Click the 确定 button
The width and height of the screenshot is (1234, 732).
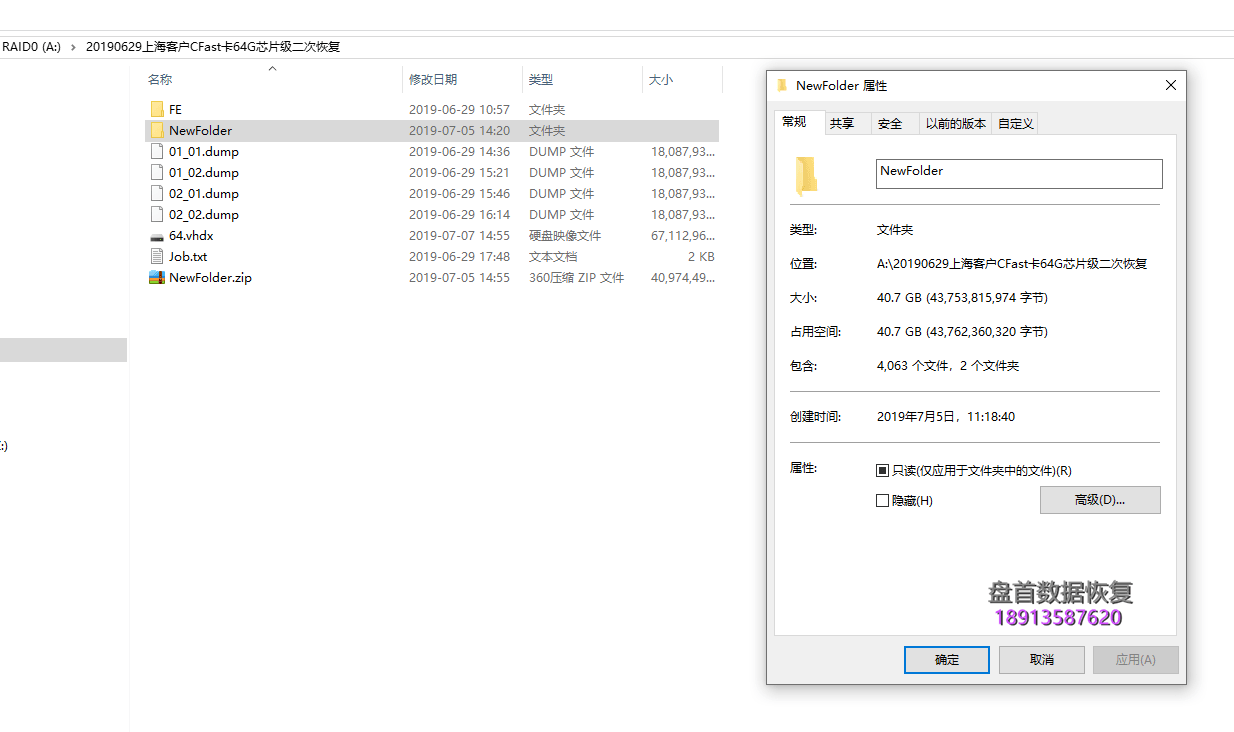[947, 660]
